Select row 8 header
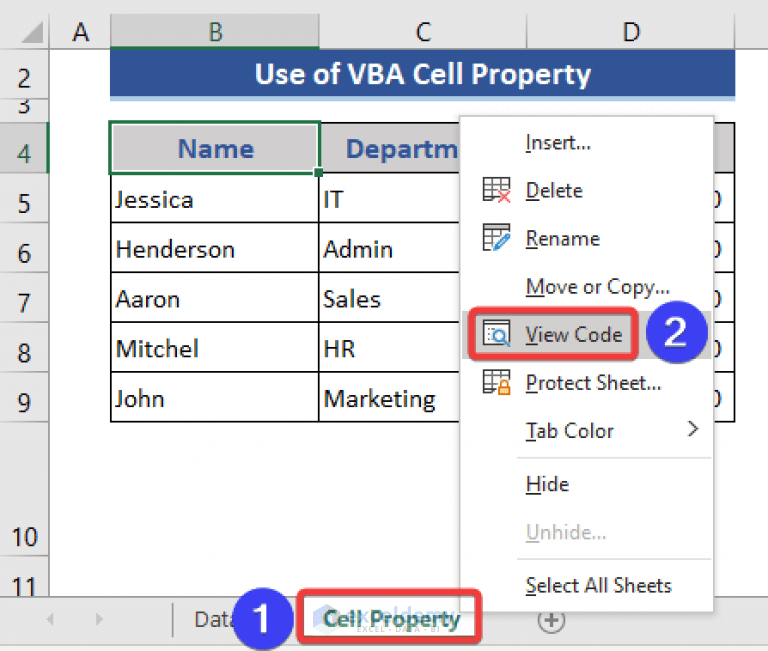The height and width of the screenshot is (651, 768). 24,348
